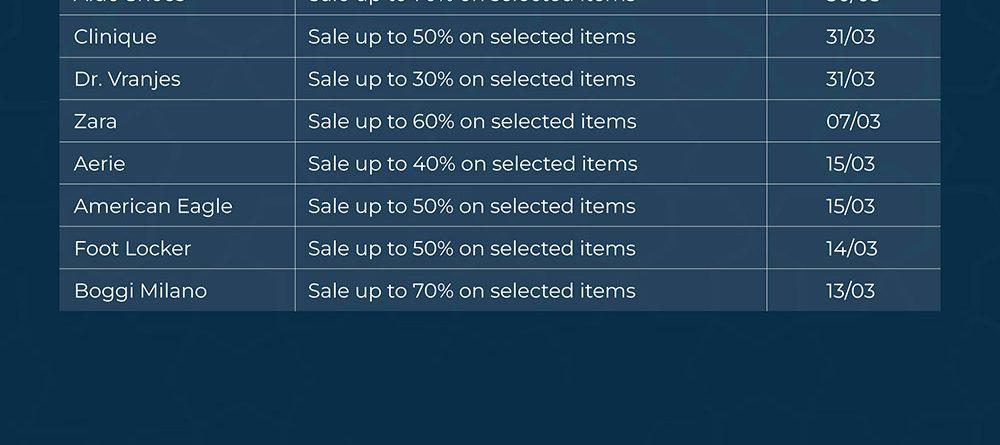Screen dimensions: 1000x445
Task: Click the 30% sale text for Dr. Vranjes
Action: [471, 79]
